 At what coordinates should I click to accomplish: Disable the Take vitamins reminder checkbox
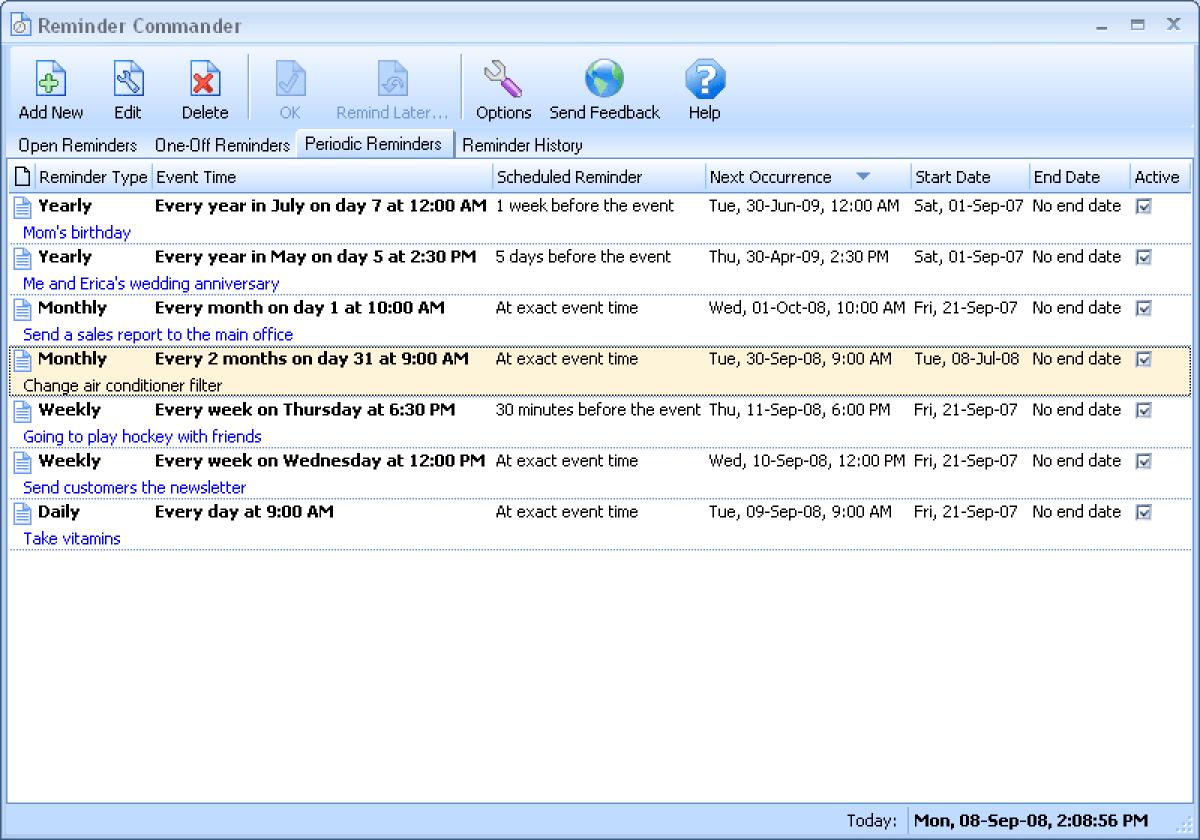point(1143,512)
